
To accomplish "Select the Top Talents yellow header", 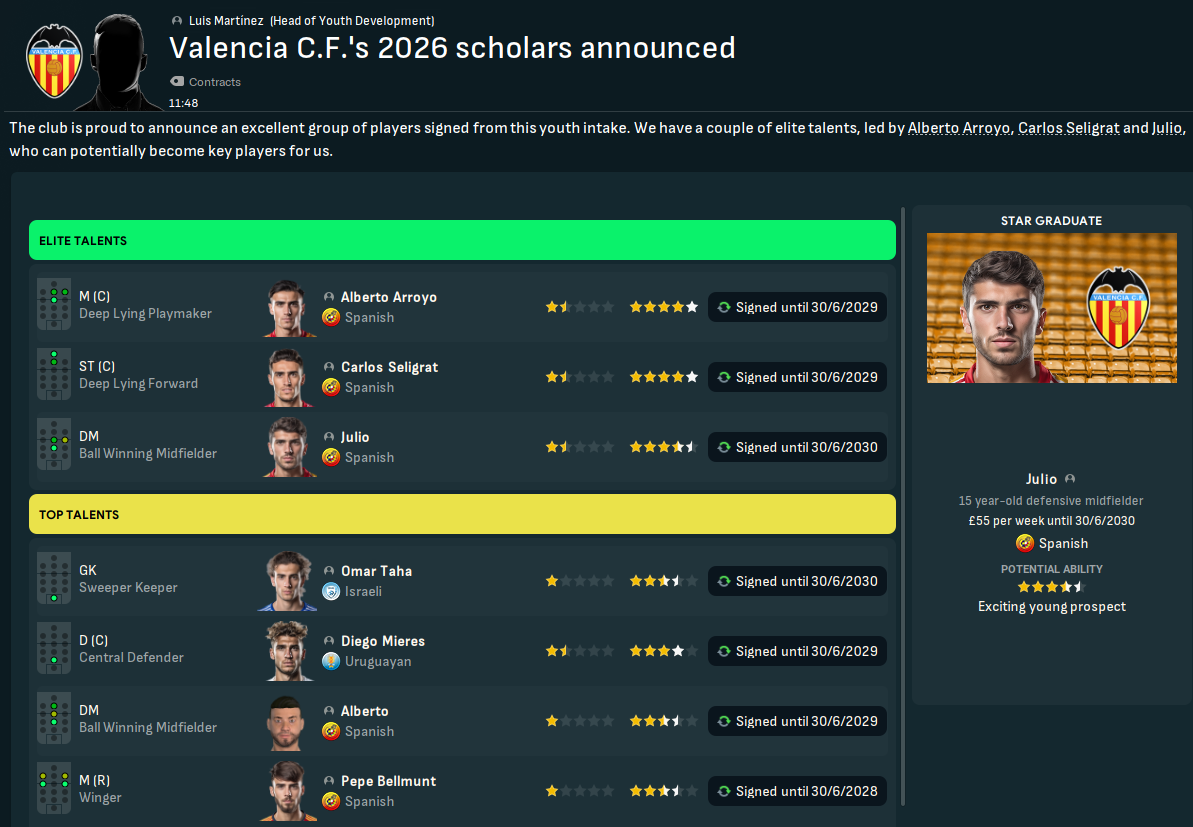I will tap(462, 514).
